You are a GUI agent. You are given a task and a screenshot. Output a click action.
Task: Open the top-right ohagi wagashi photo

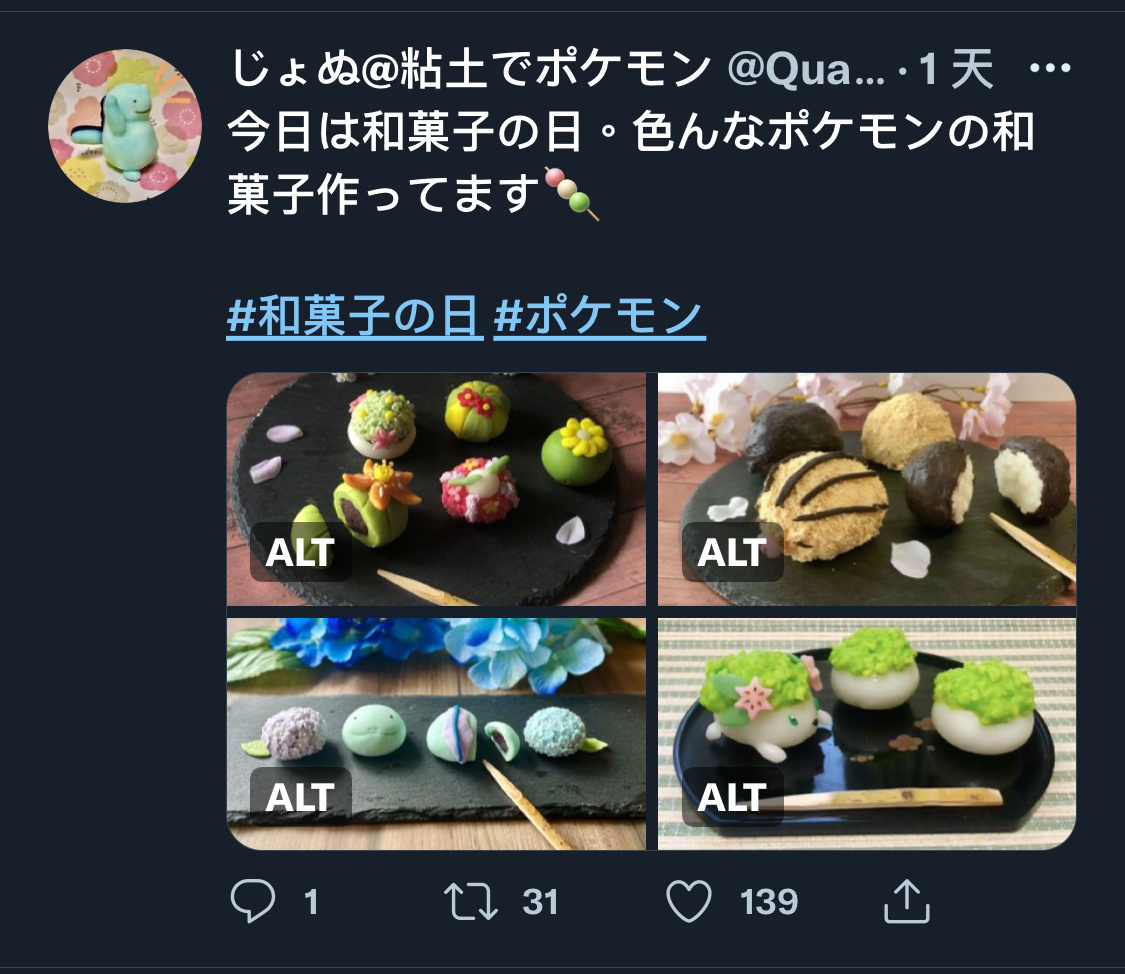867,489
